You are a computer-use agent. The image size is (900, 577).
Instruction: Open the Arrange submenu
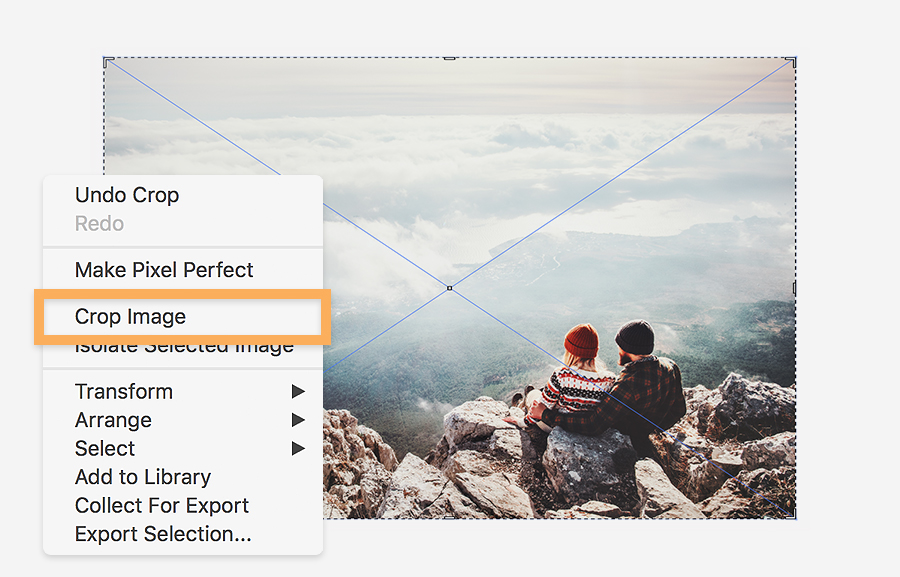click(x=183, y=420)
